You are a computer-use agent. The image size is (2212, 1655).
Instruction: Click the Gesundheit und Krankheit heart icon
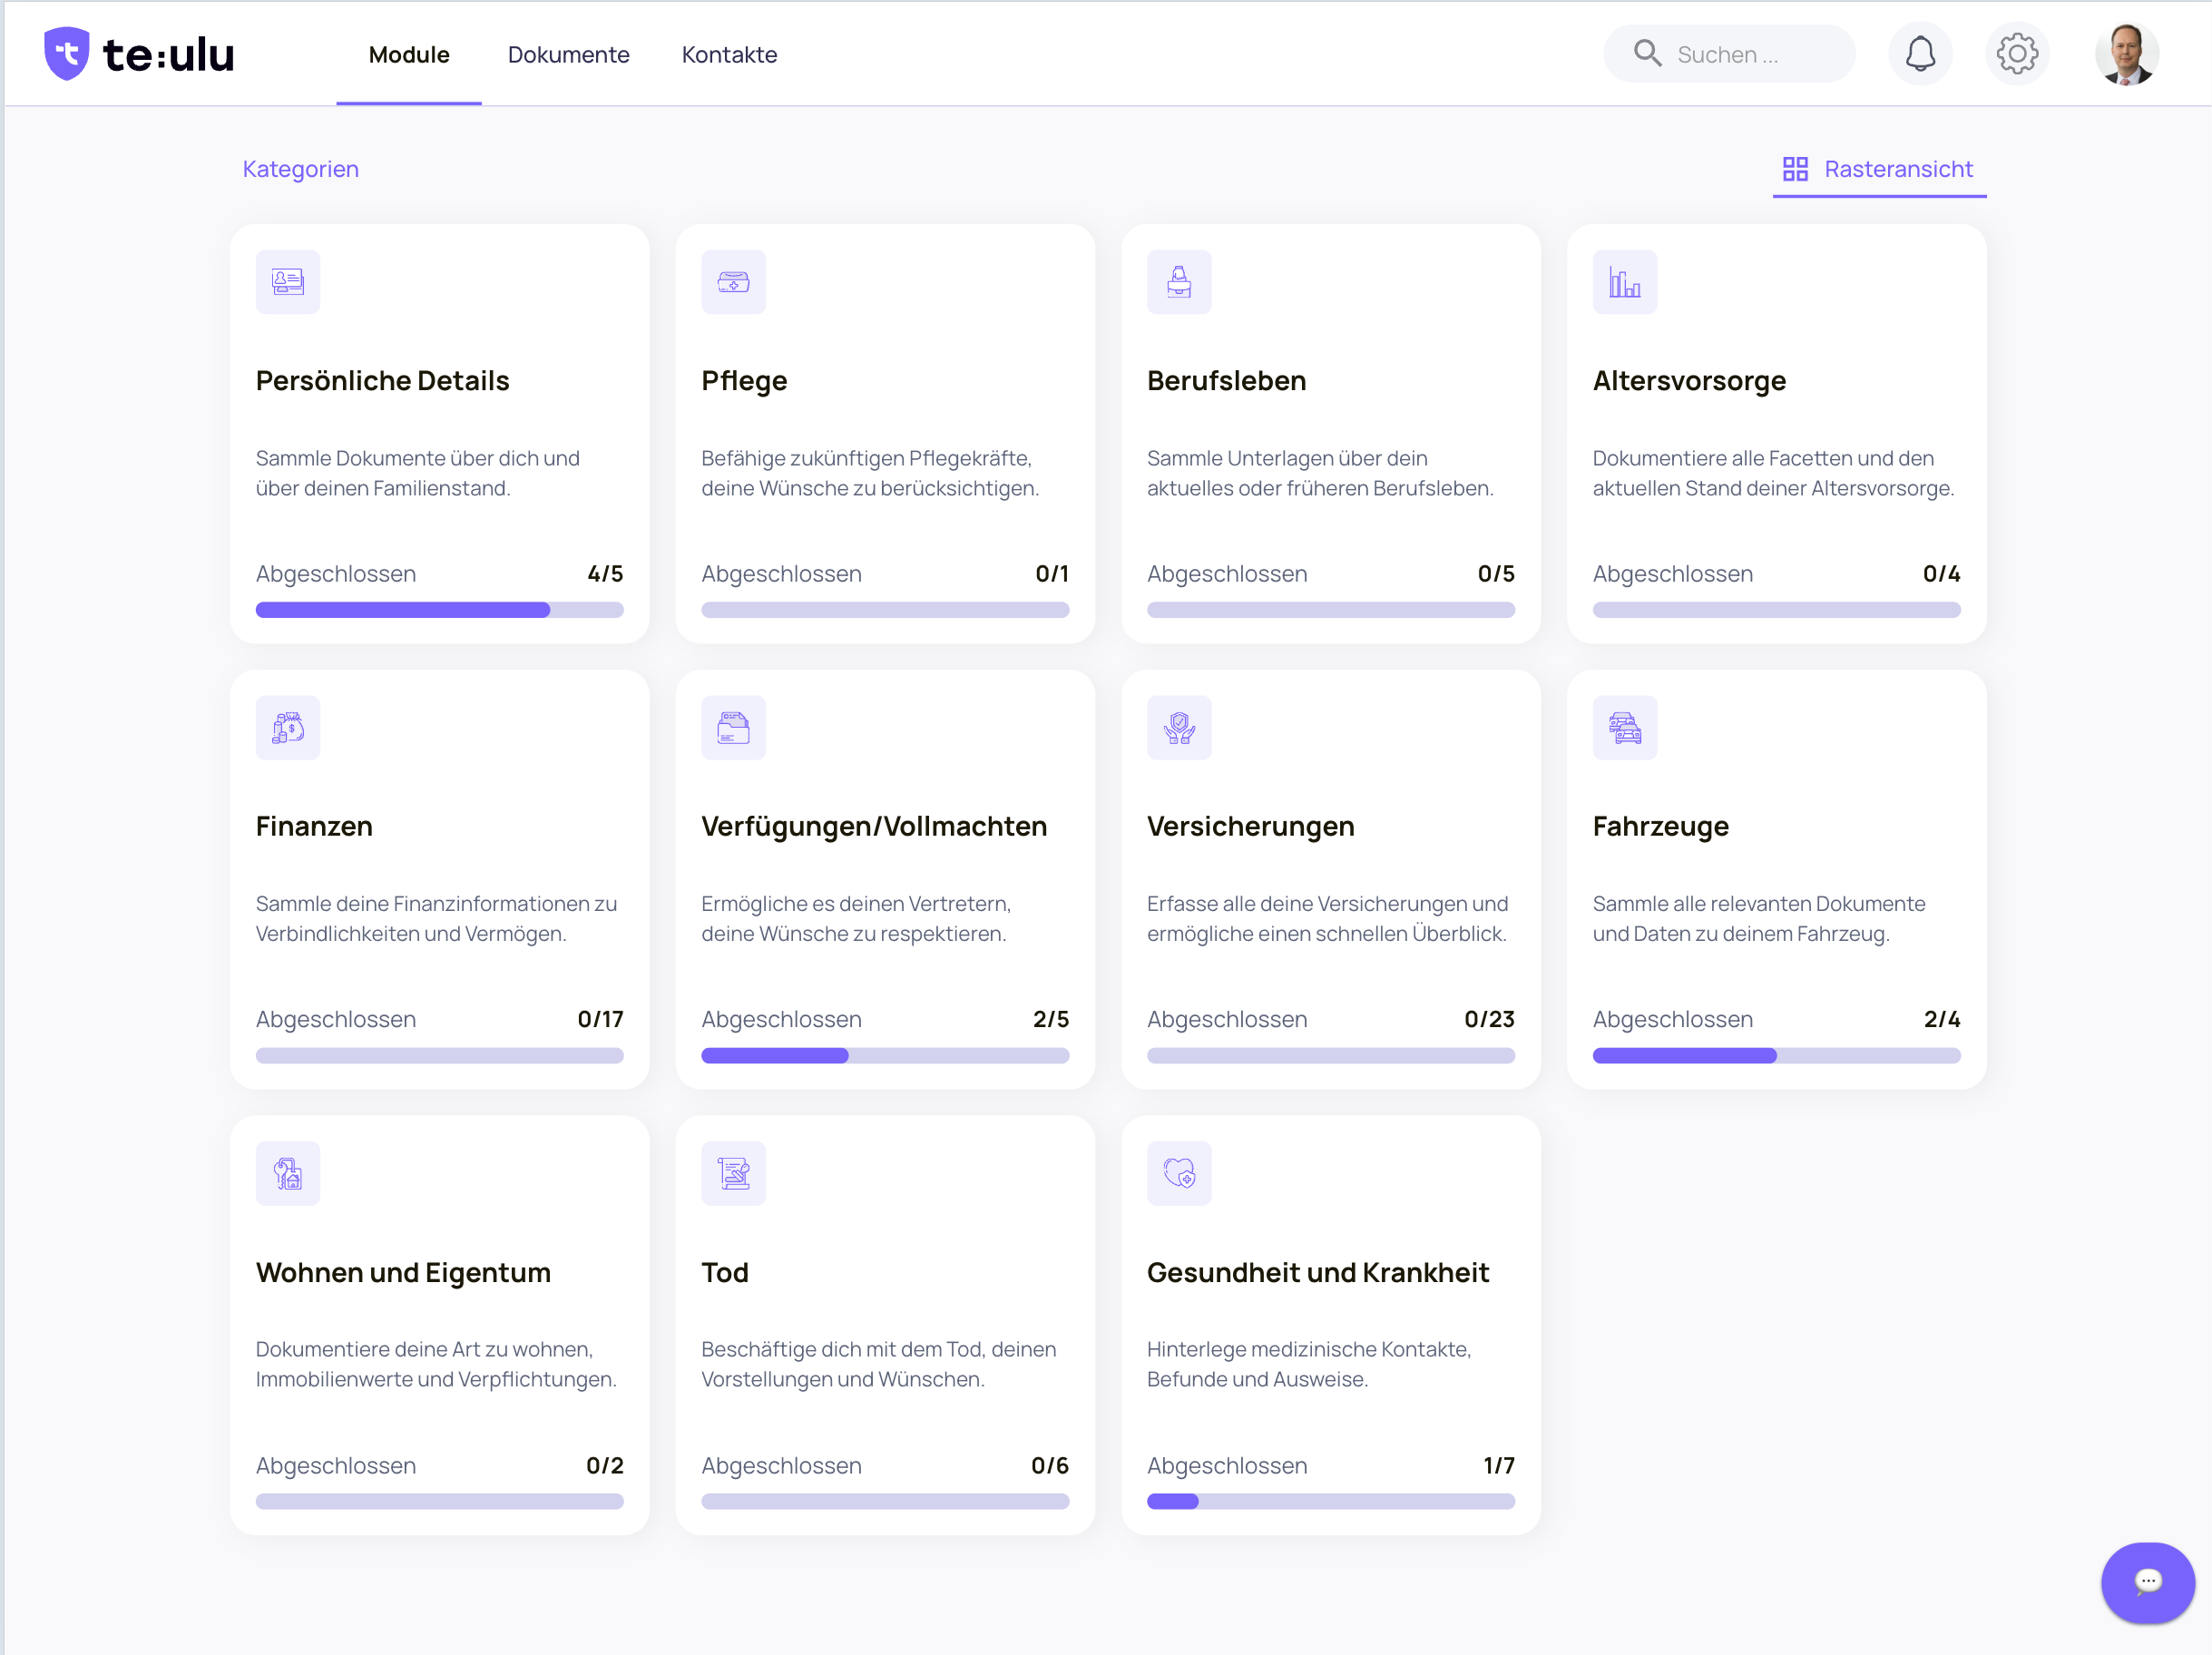[x=1179, y=1173]
